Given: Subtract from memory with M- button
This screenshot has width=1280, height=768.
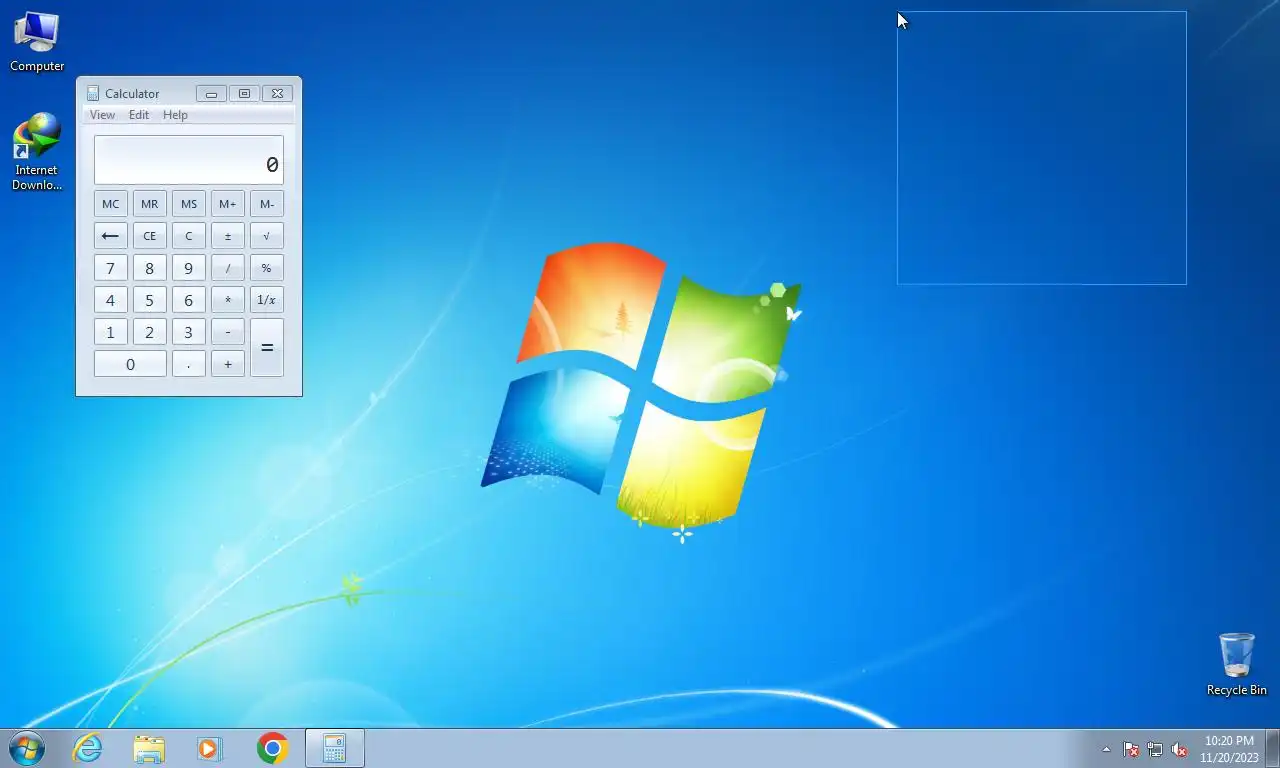Looking at the screenshot, I should pyautogui.click(x=267, y=204).
